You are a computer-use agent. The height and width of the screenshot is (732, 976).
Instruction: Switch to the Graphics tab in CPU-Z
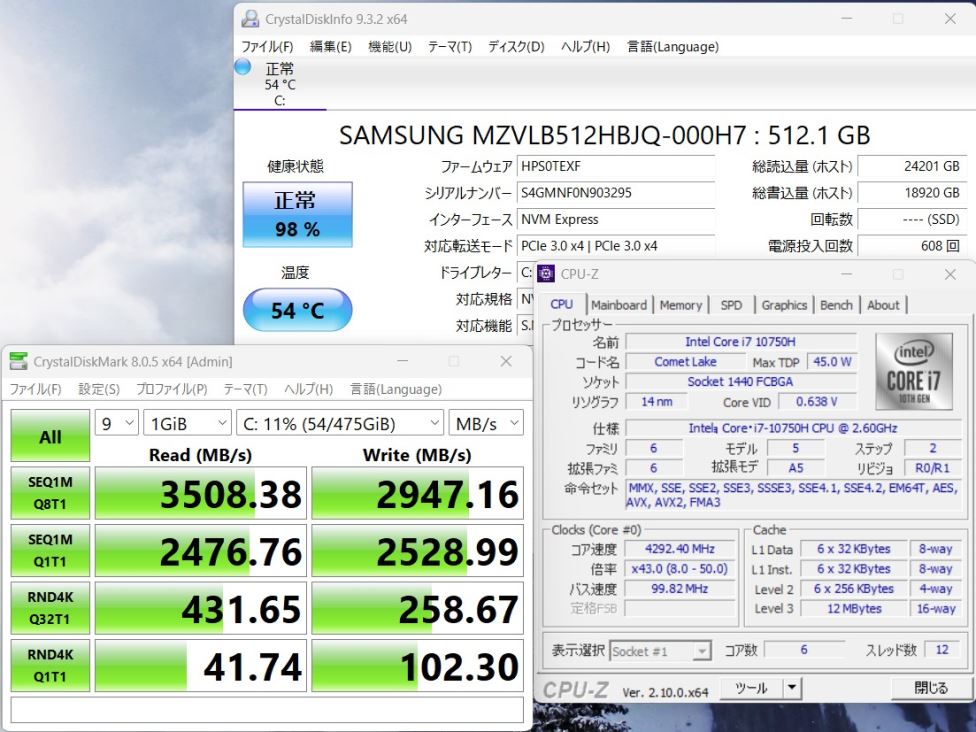point(784,305)
